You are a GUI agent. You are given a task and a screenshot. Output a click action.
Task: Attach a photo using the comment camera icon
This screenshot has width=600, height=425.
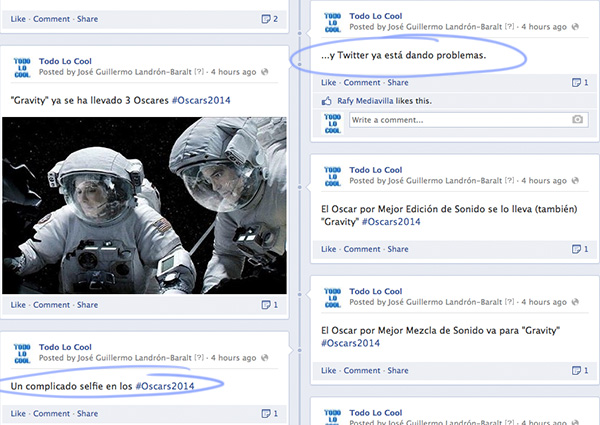pos(577,120)
